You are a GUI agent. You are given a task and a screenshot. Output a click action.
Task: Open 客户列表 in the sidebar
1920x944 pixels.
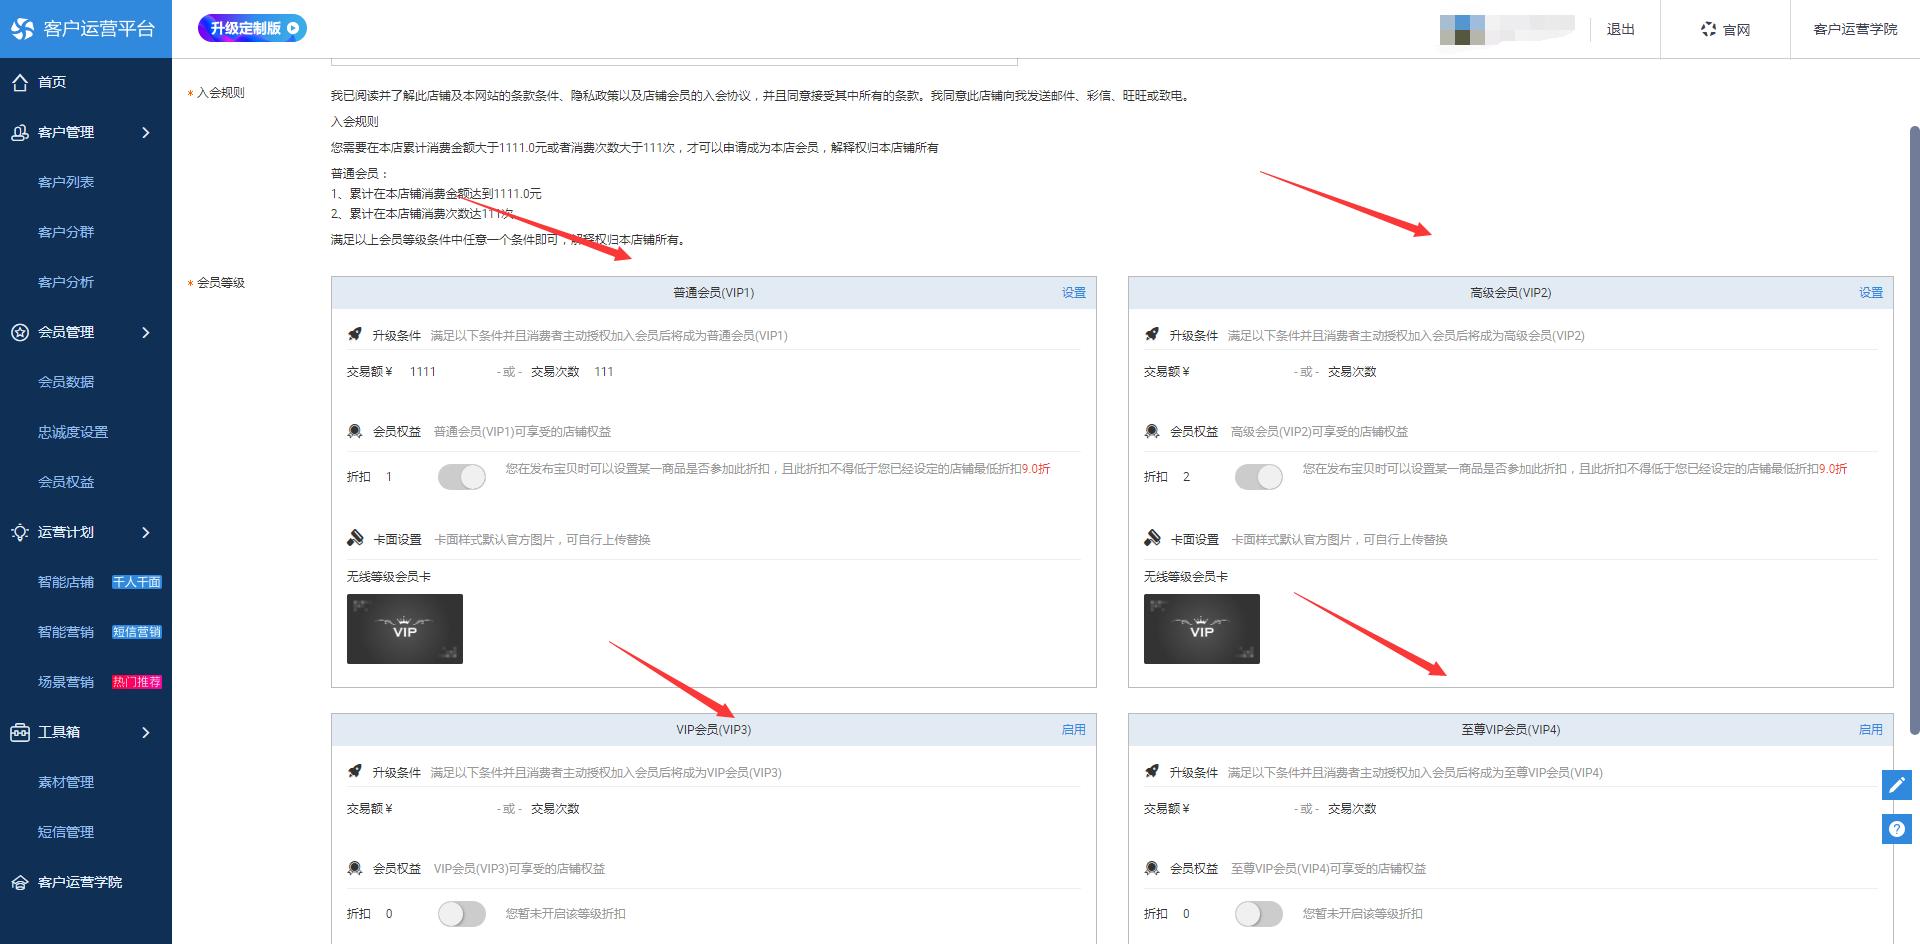66,182
